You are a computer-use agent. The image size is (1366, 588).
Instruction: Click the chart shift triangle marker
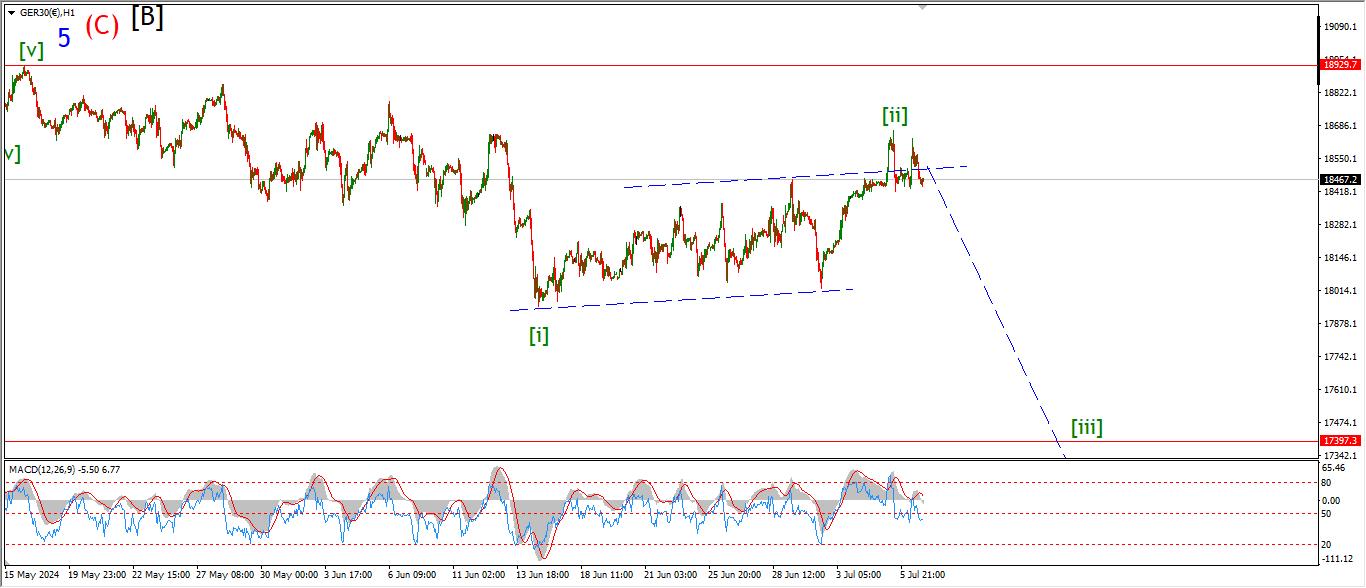923,6
